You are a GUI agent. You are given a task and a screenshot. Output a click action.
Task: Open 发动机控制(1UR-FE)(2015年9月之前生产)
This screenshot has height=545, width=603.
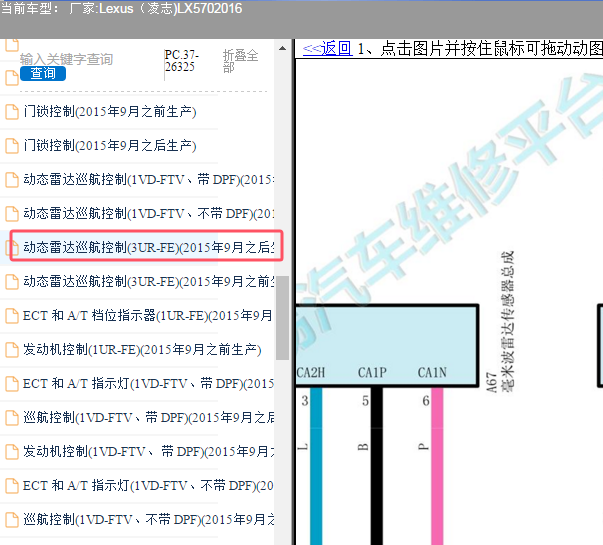pos(142,350)
